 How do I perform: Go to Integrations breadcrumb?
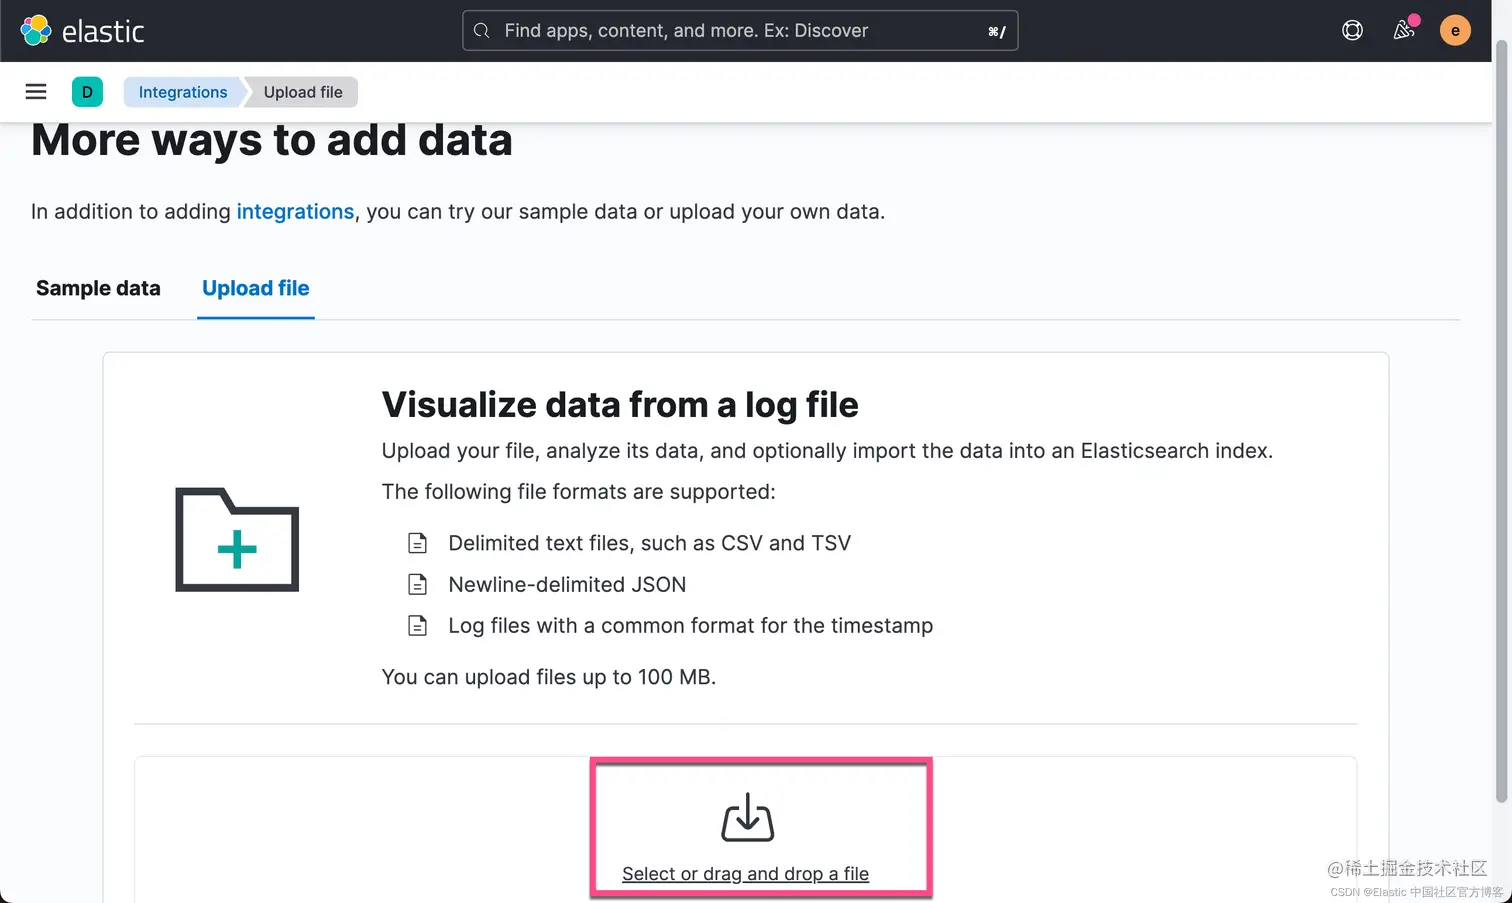point(183,92)
